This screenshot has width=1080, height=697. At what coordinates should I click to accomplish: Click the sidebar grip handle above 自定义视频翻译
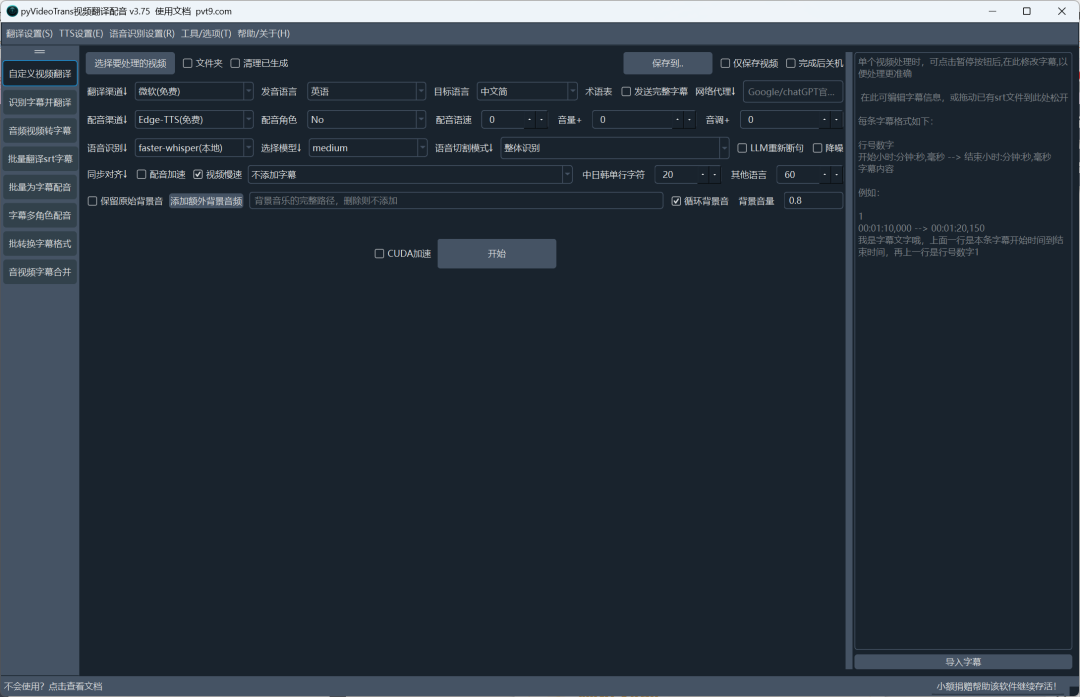40,51
